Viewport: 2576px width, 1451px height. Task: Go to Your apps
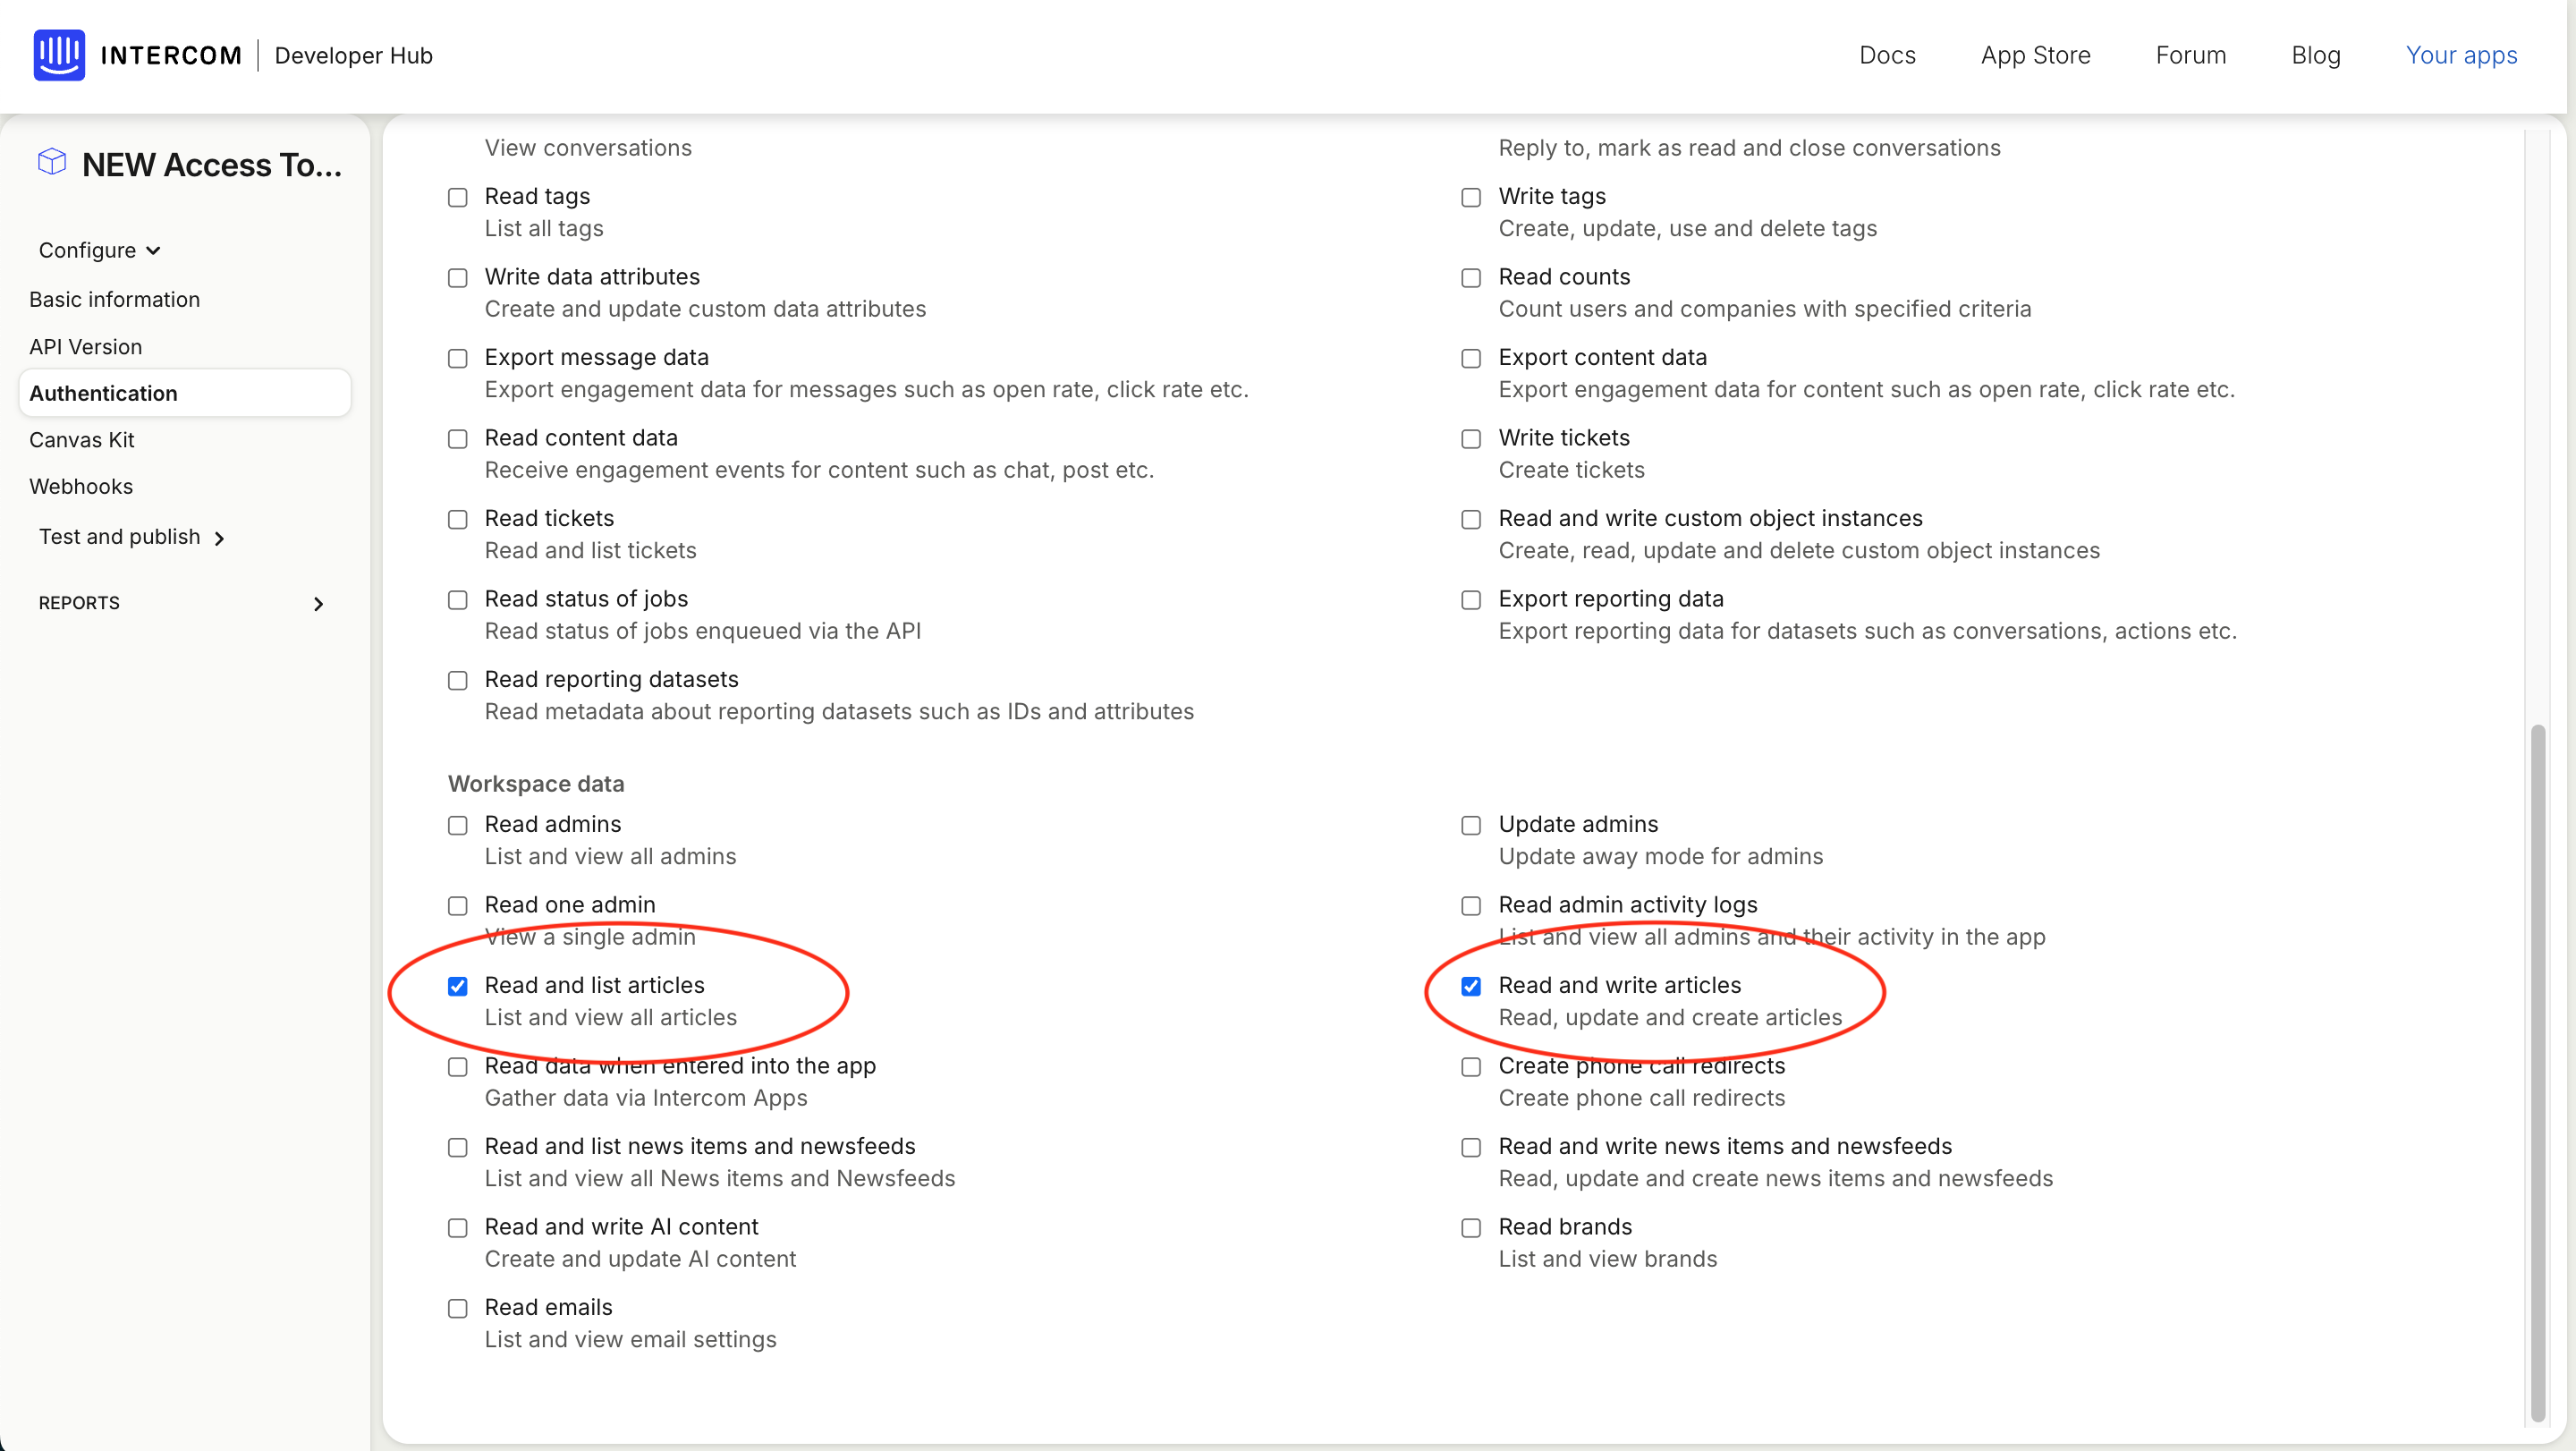click(2462, 55)
